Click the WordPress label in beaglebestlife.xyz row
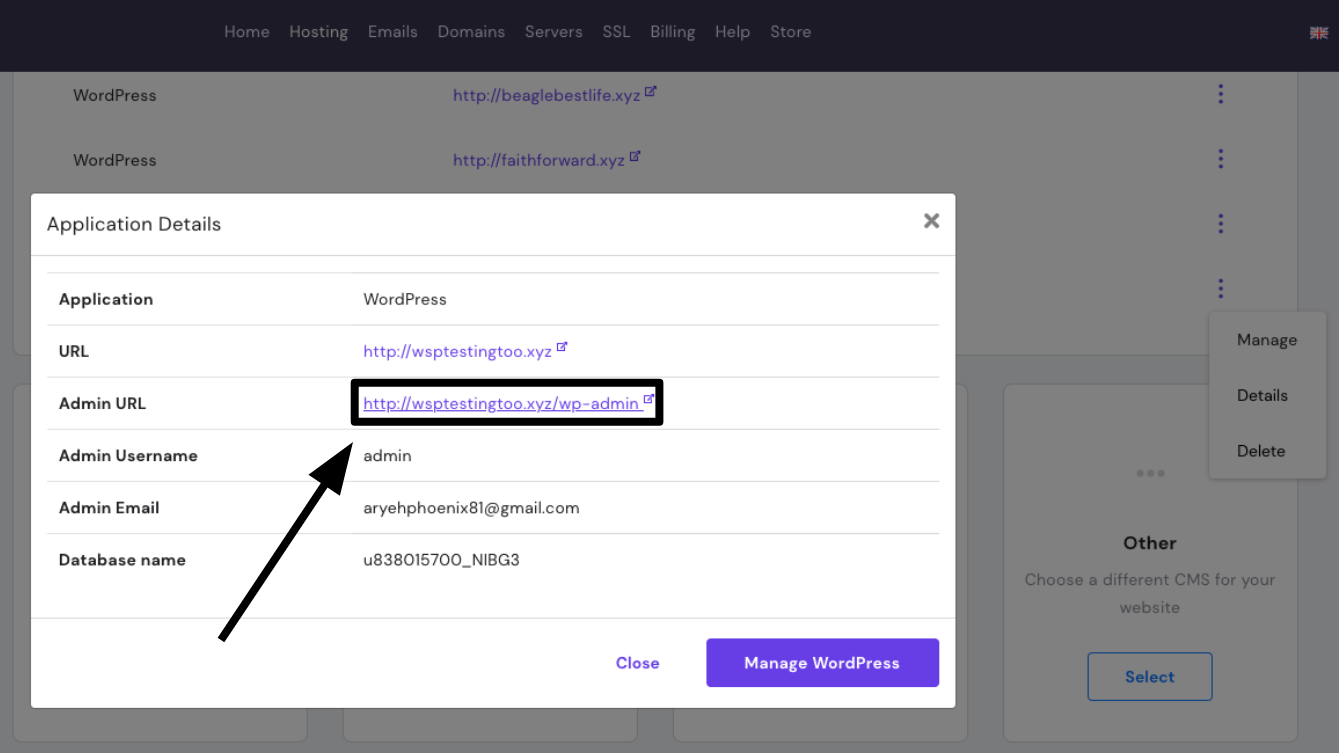The width and height of the screenshot is (1339, 753). [x=115, y=96]
